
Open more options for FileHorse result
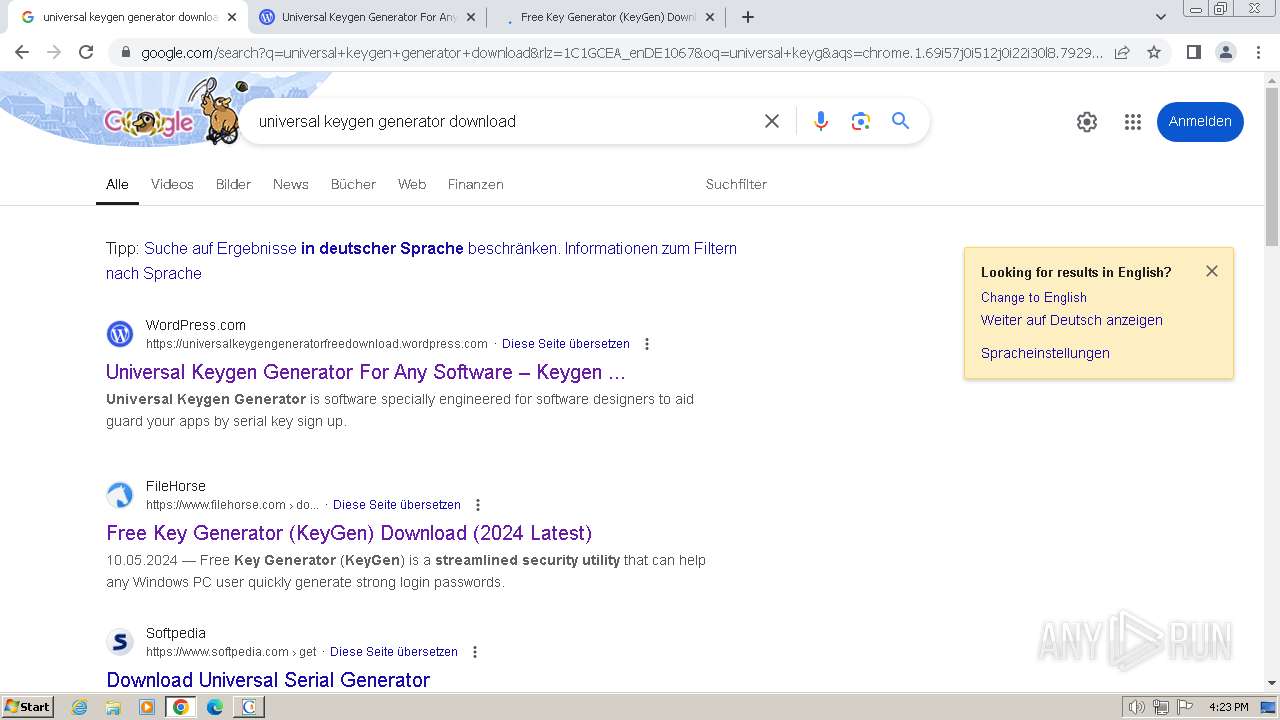(x=478, y=505)
